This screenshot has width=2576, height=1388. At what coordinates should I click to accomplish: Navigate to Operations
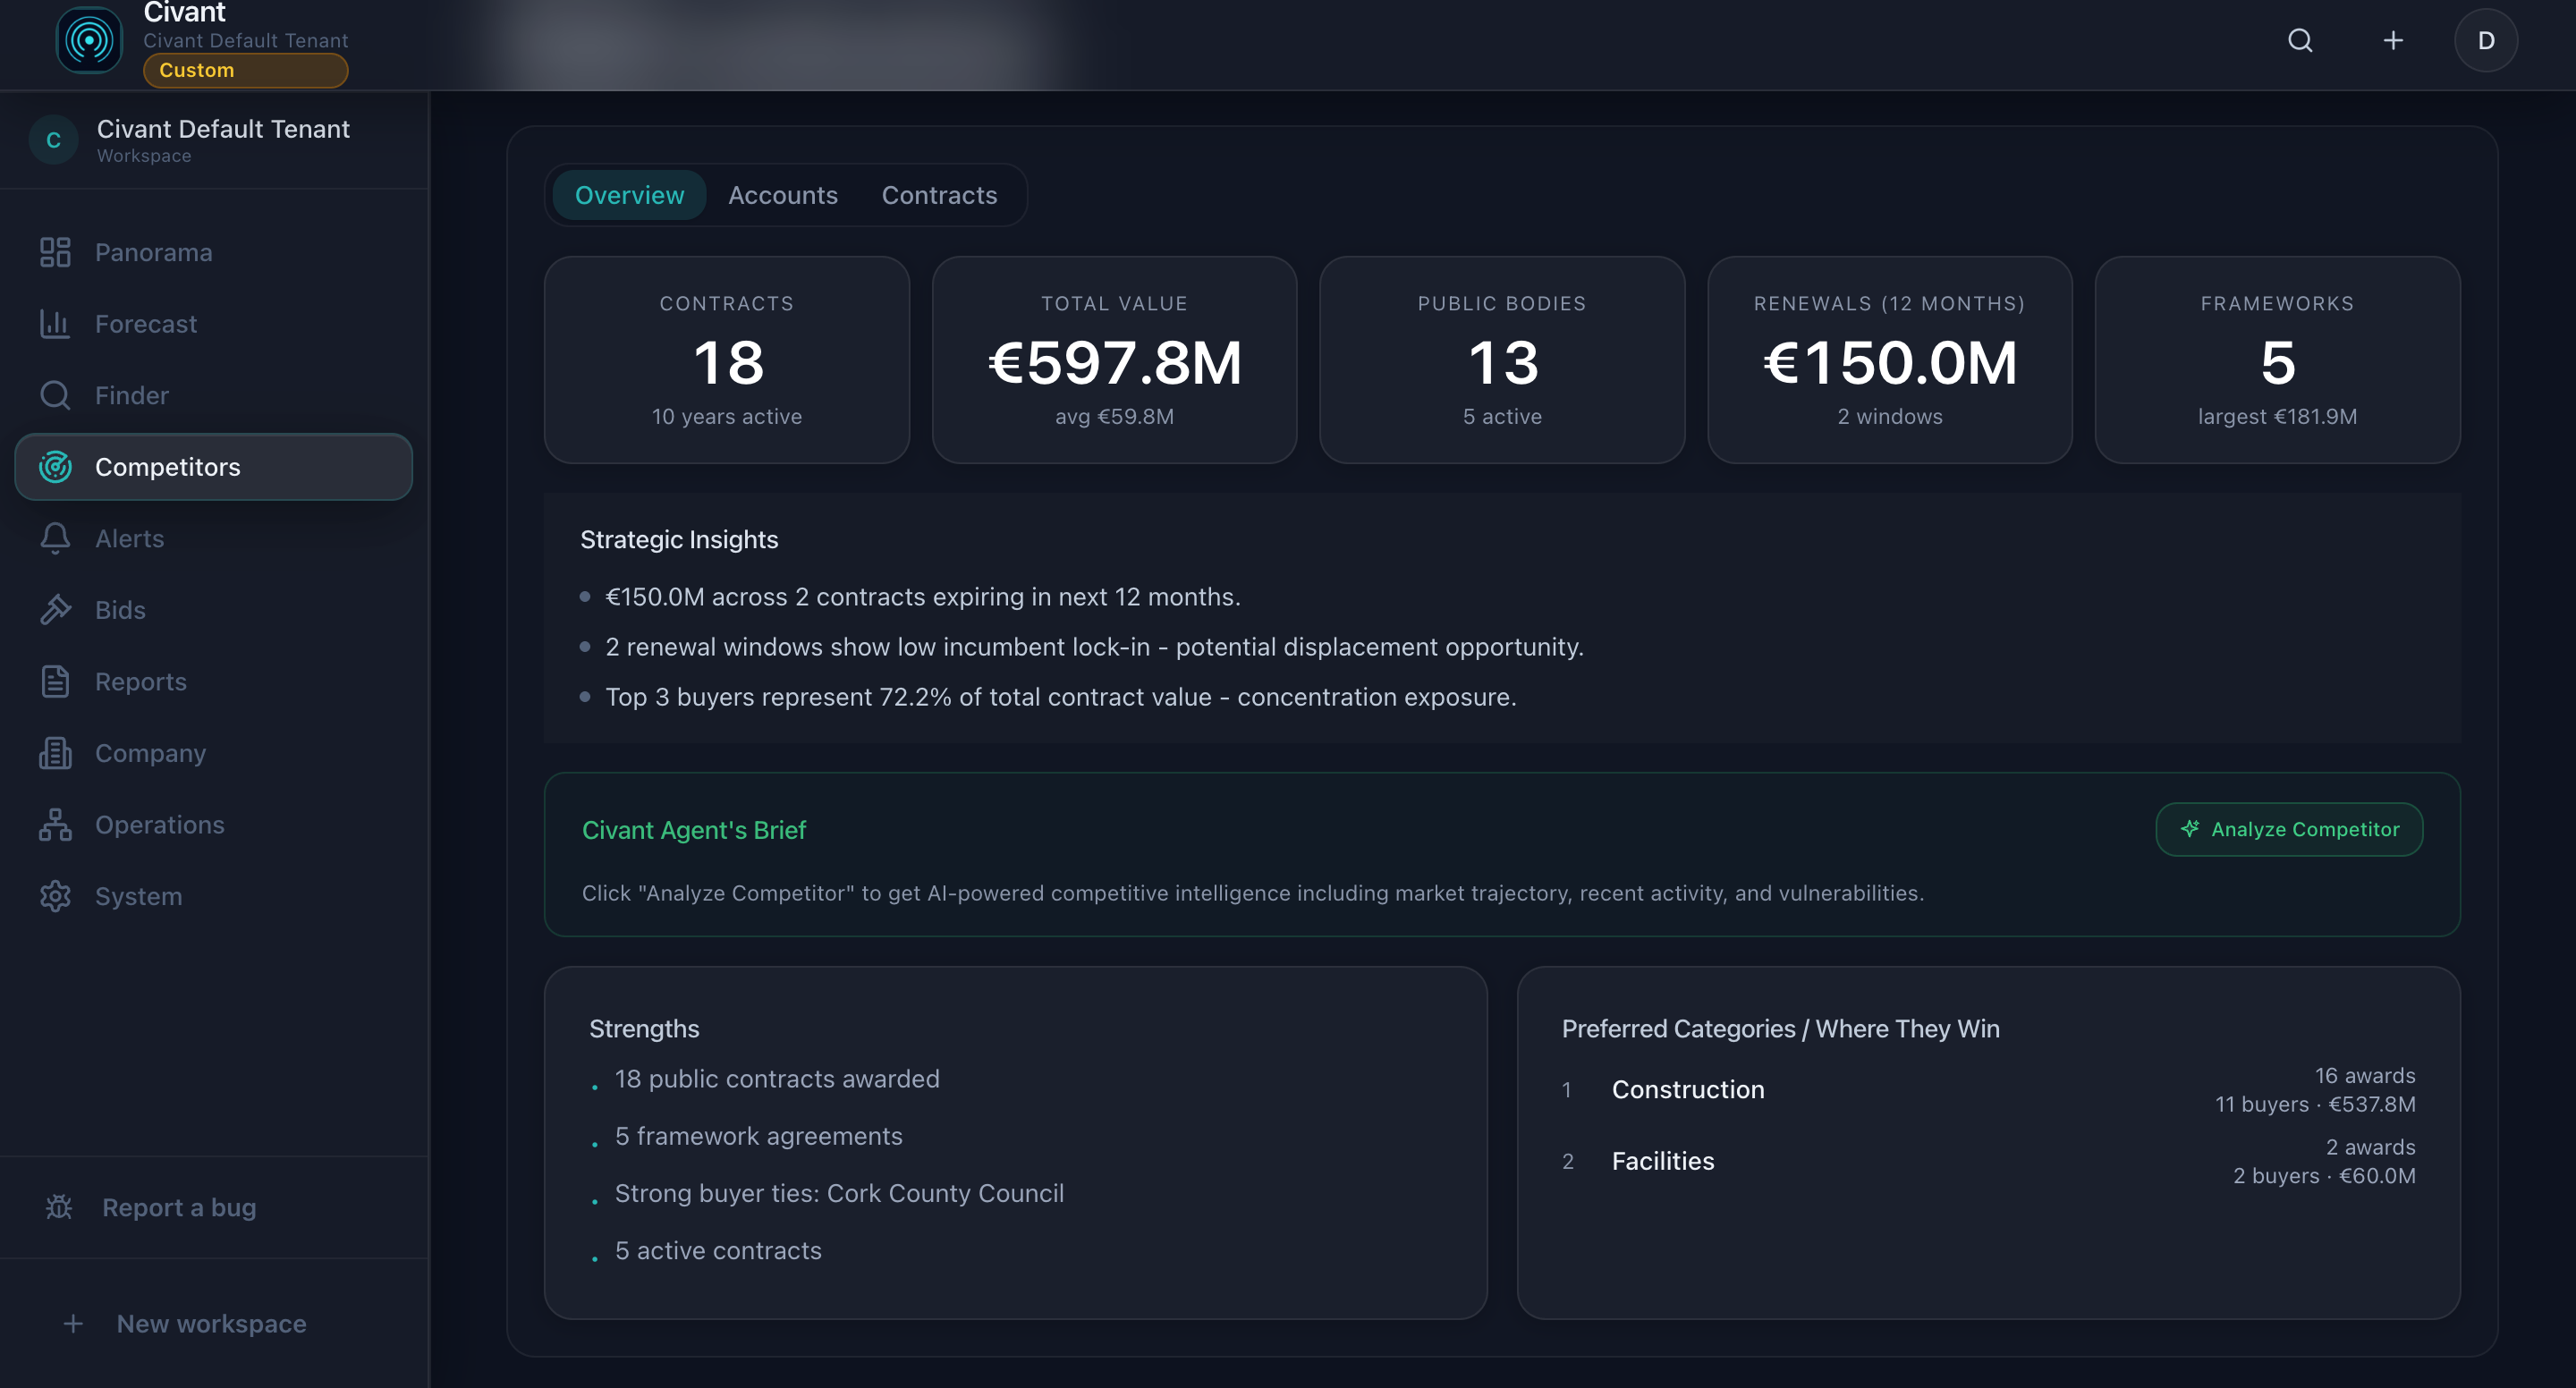coord(160,824)
